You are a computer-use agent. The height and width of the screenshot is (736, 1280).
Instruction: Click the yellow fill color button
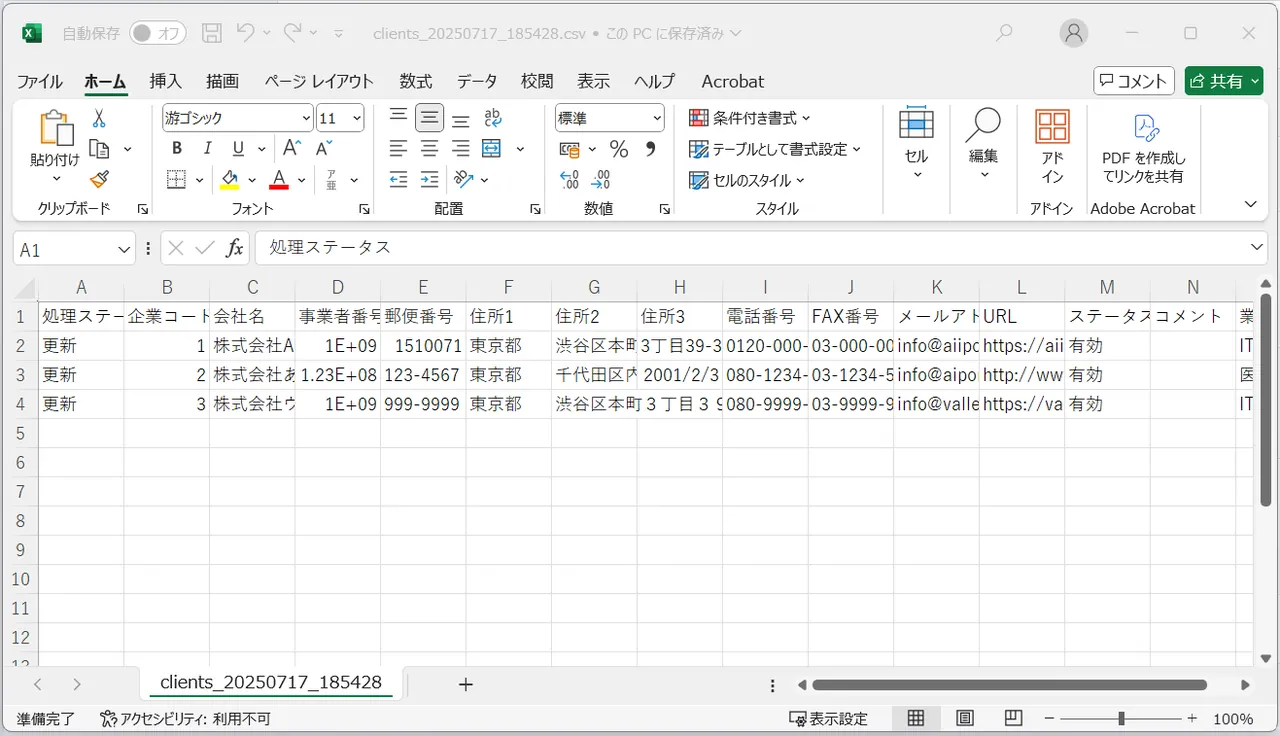tap(230, 180)
